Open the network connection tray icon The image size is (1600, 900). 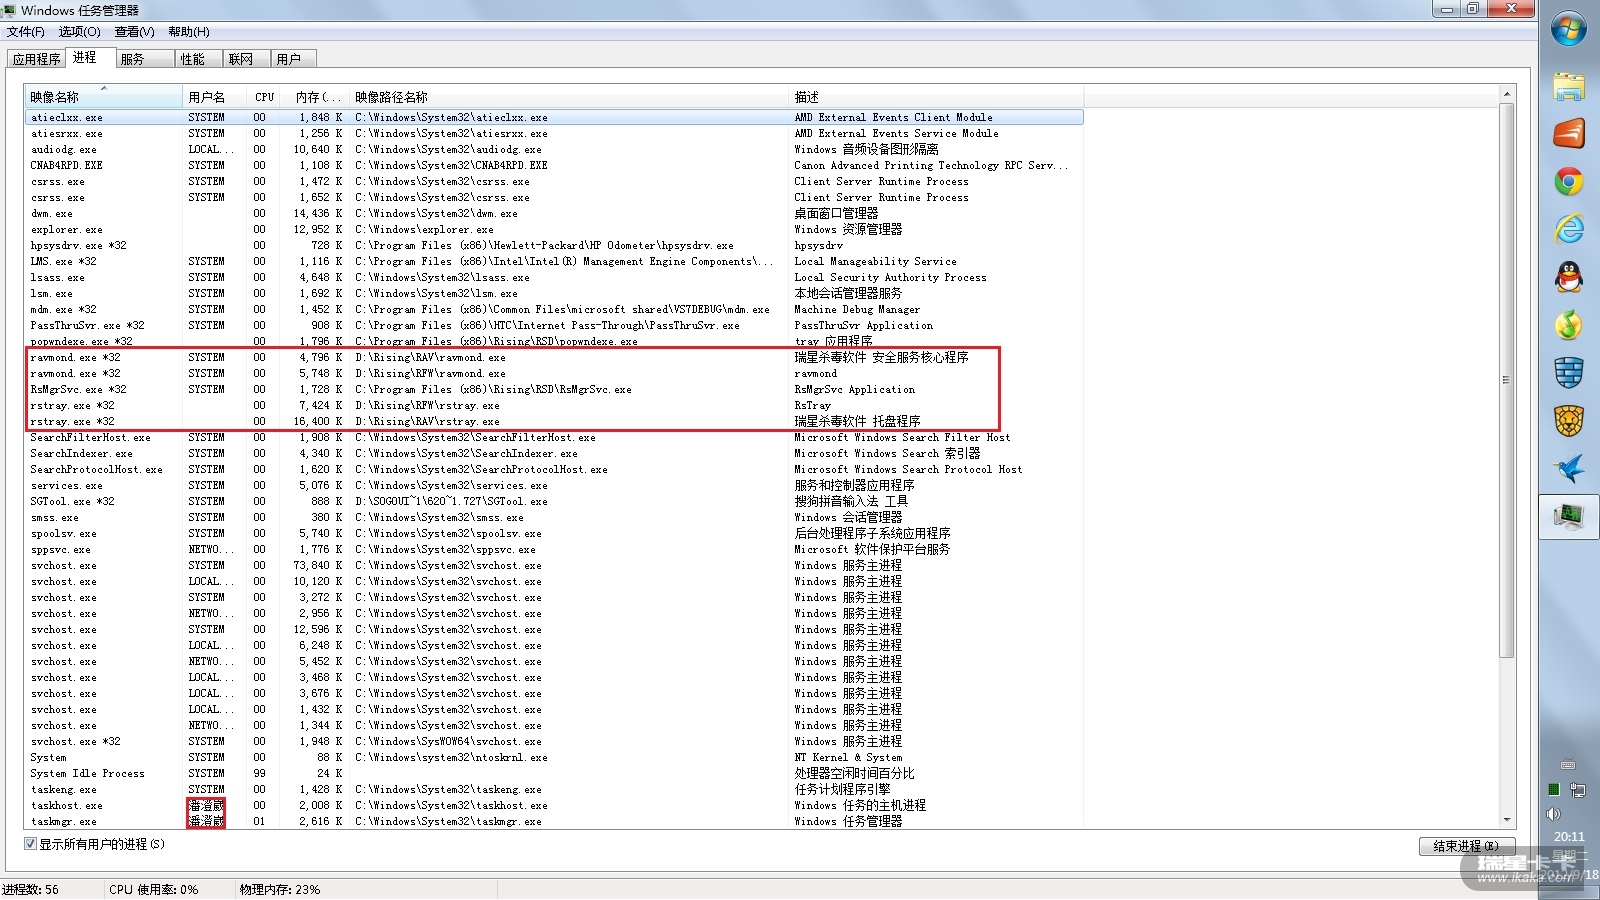point(1578,790)
